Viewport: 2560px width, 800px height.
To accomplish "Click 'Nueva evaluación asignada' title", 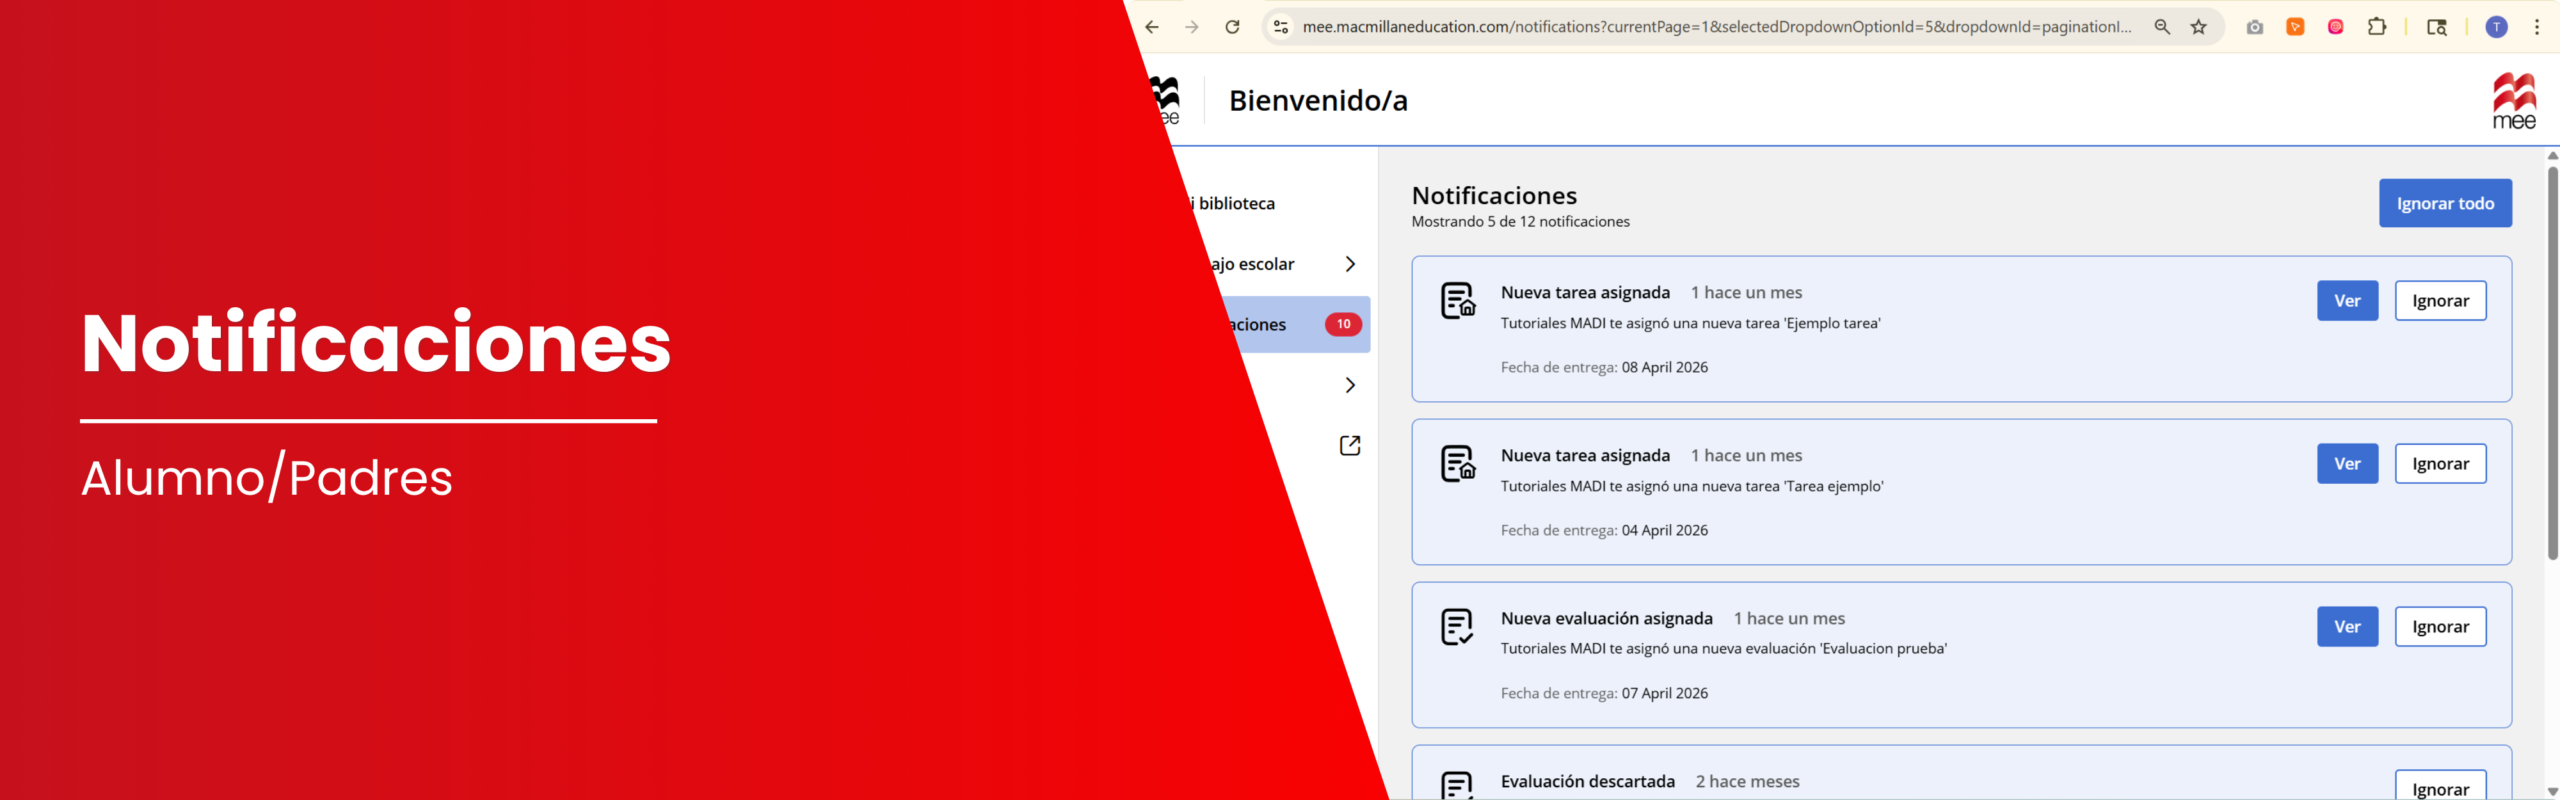I will [1606, 618].
